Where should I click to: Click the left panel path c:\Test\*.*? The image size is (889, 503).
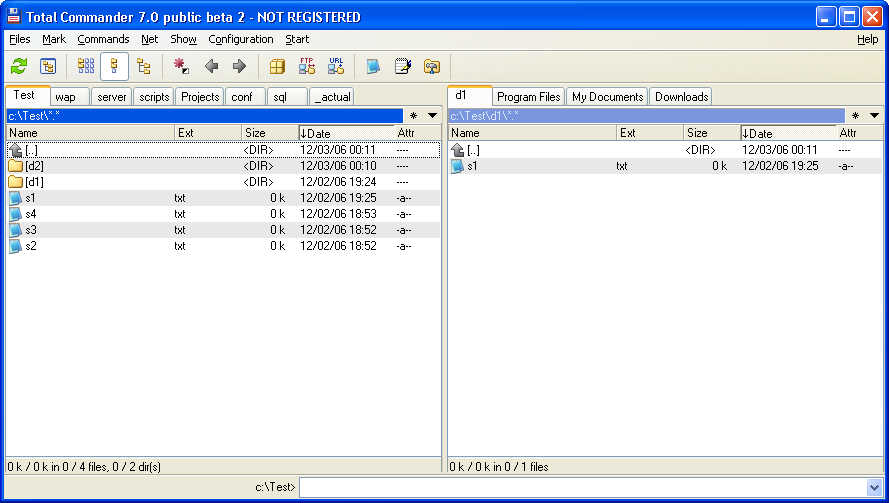205,116
